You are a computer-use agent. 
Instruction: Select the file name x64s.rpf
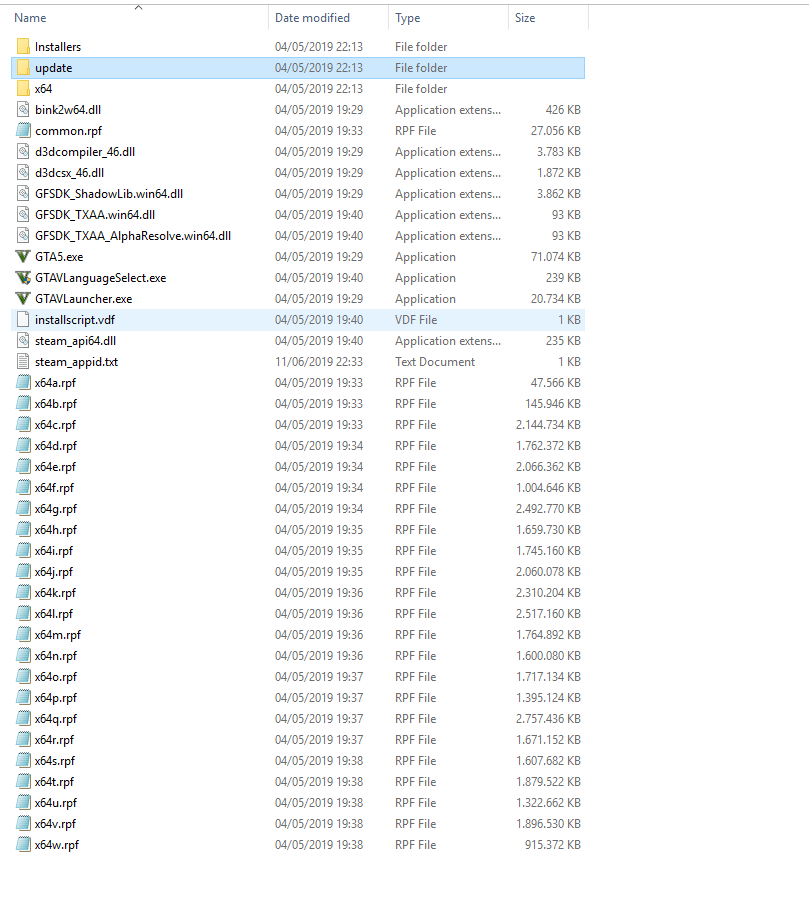(x=55, y=761)
